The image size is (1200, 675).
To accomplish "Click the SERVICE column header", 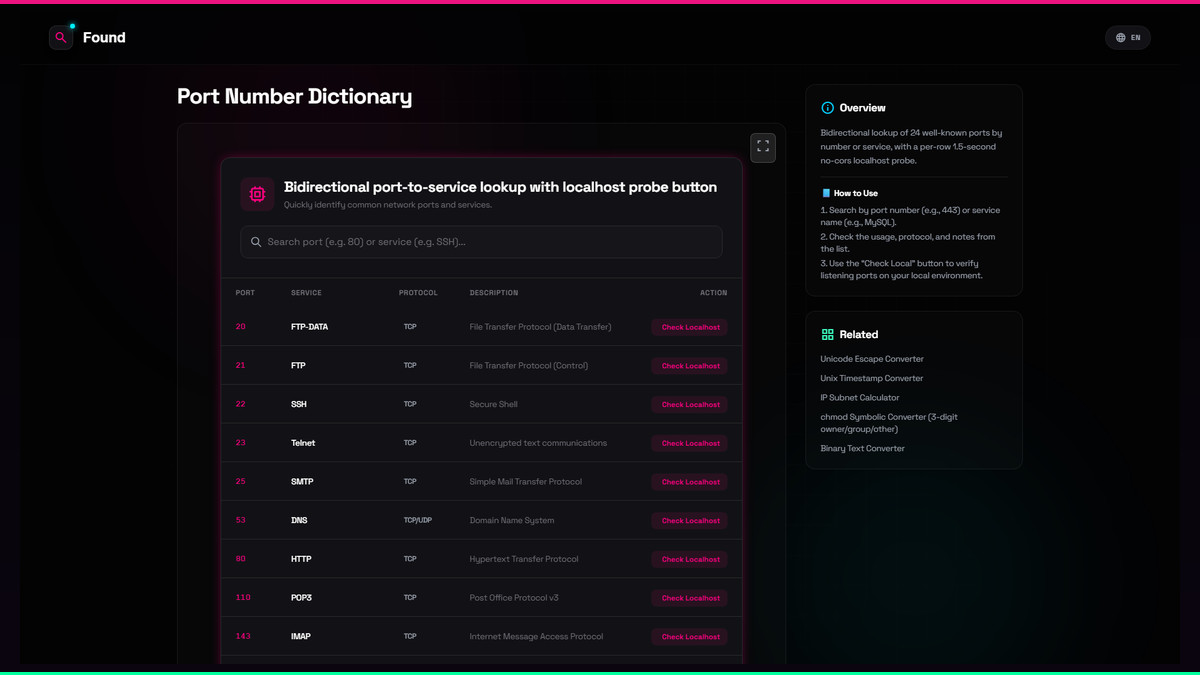I will pos(306,293).
